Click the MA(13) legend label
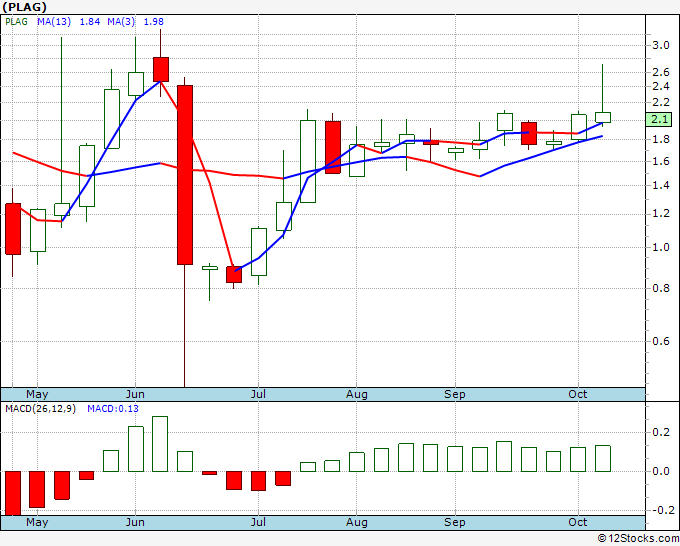 pos(54,22)
